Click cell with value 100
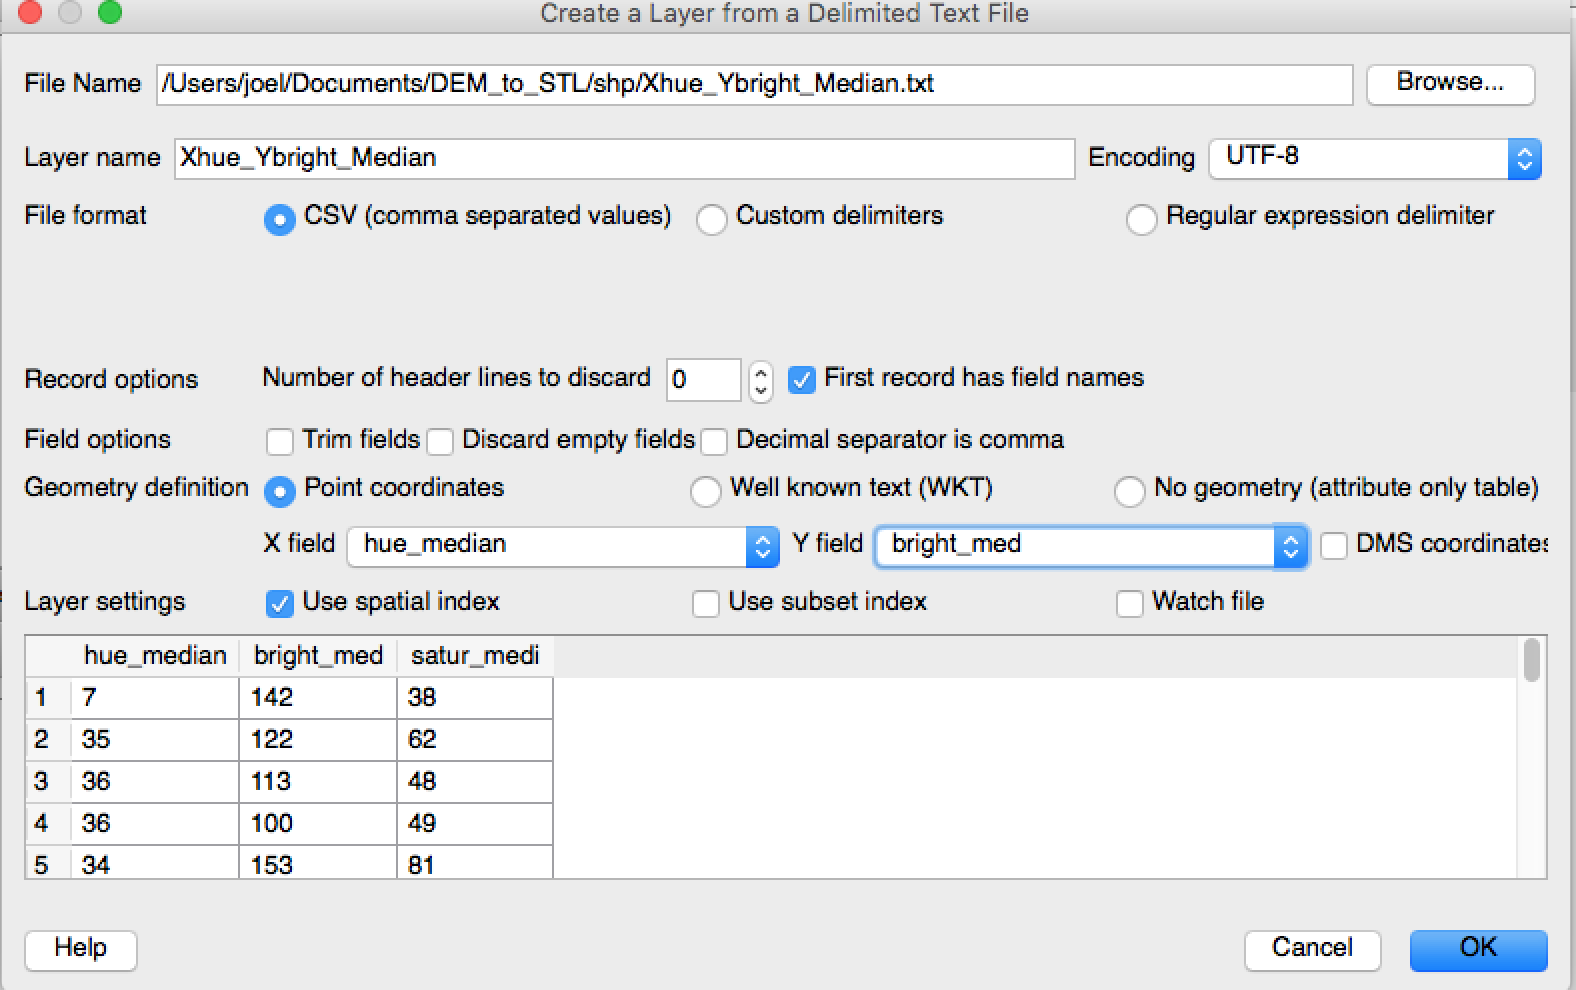The image size is (1576, 990). [x=318, y=824]
